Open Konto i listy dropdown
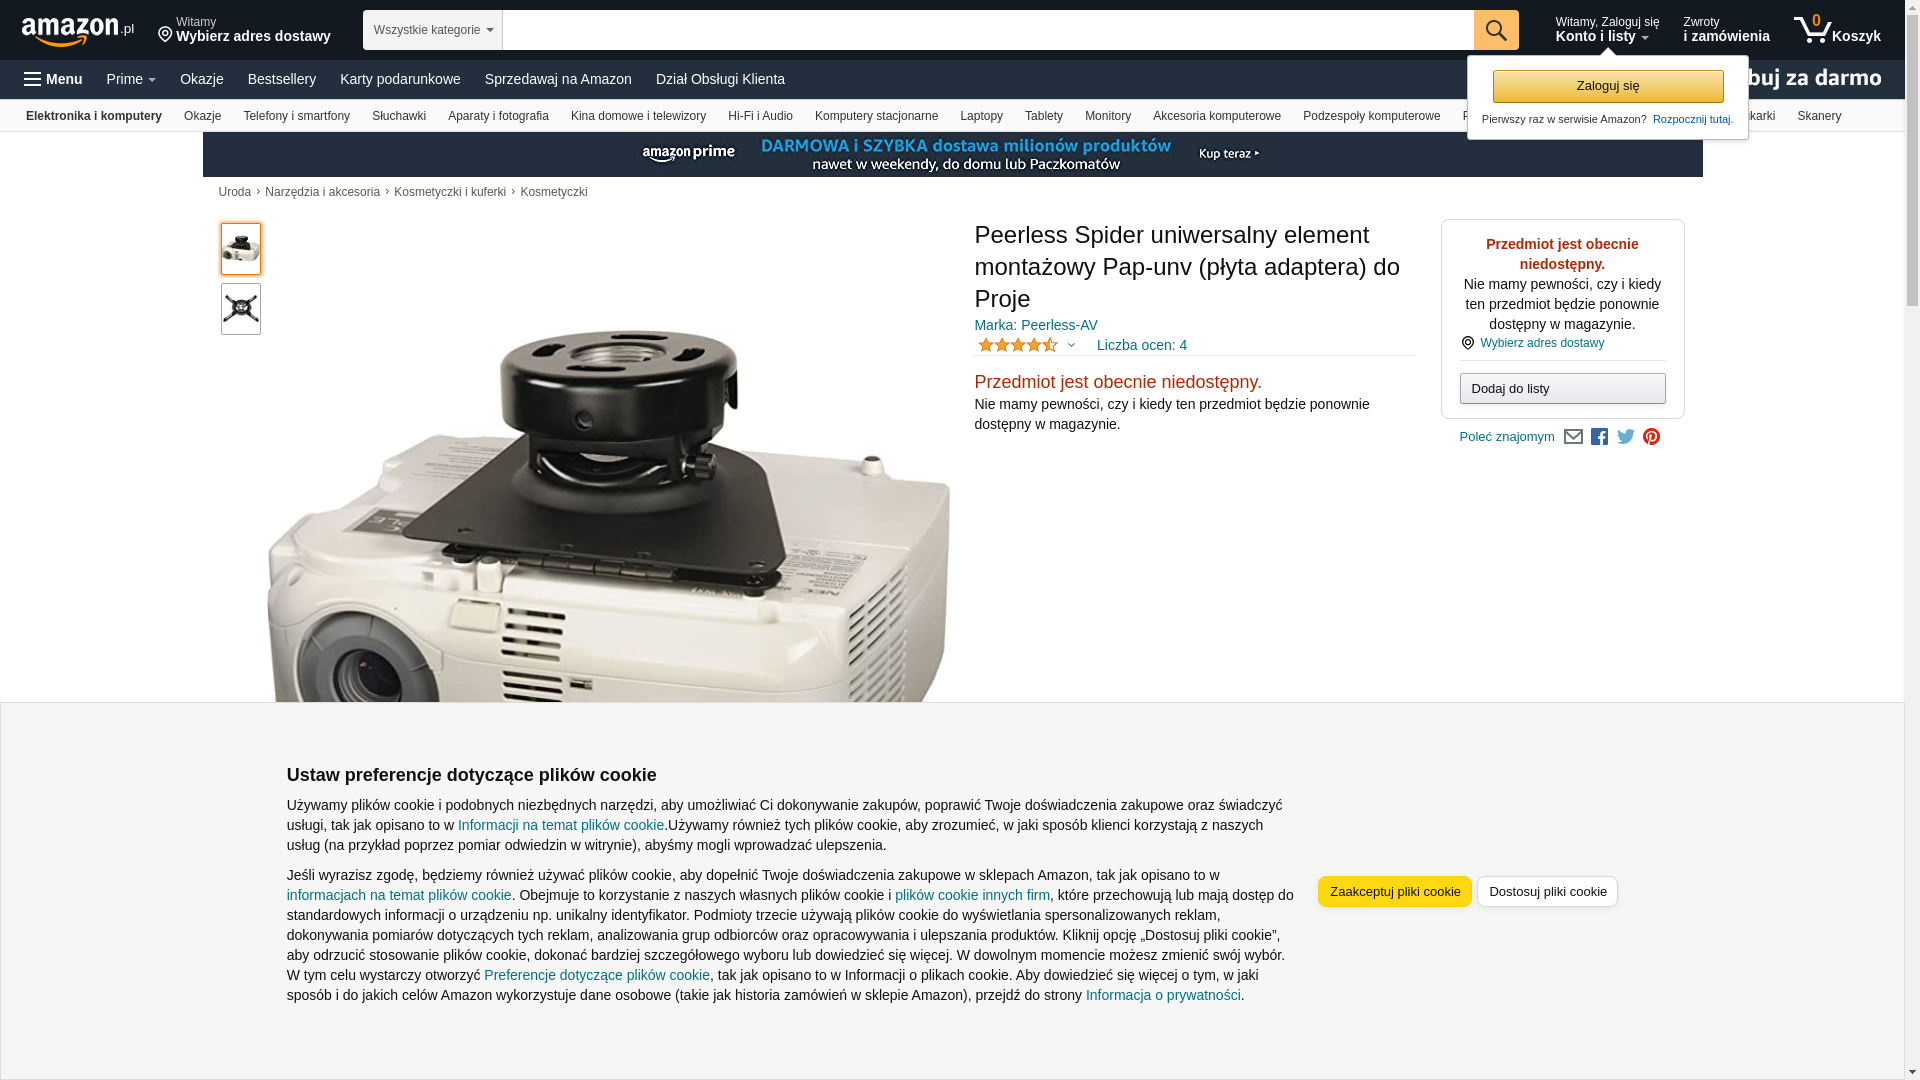 point(1607,30)
